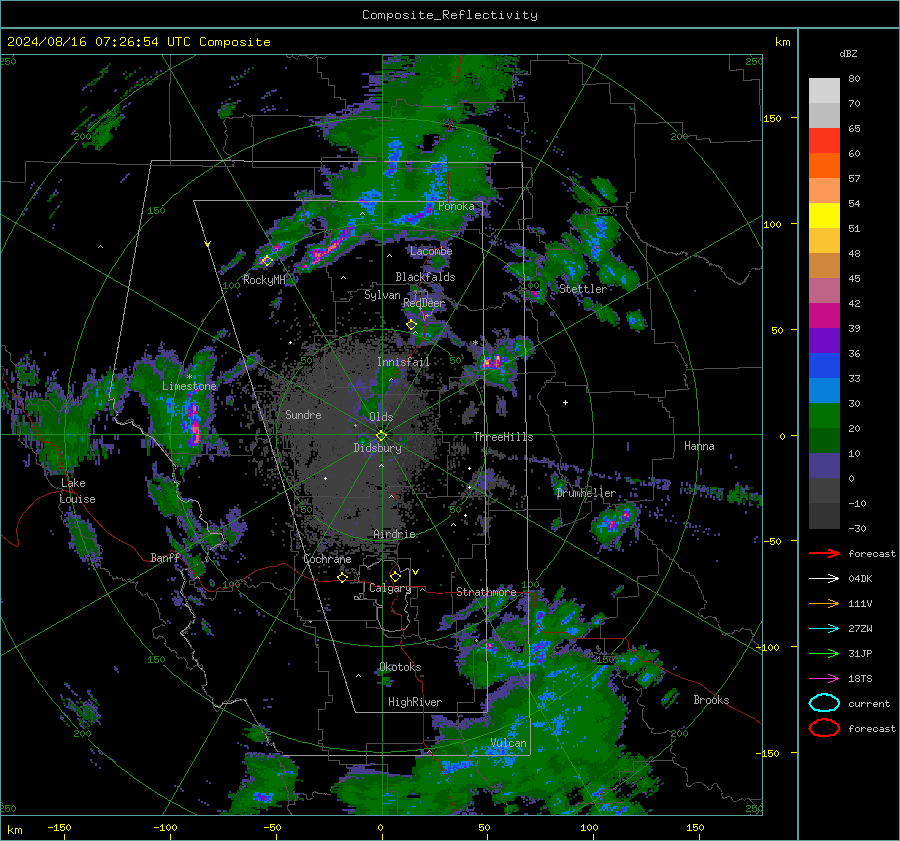This screenshot has width=900, height=841.
Task: Click the Hanna city label
Action: click(x=699, y=446)
